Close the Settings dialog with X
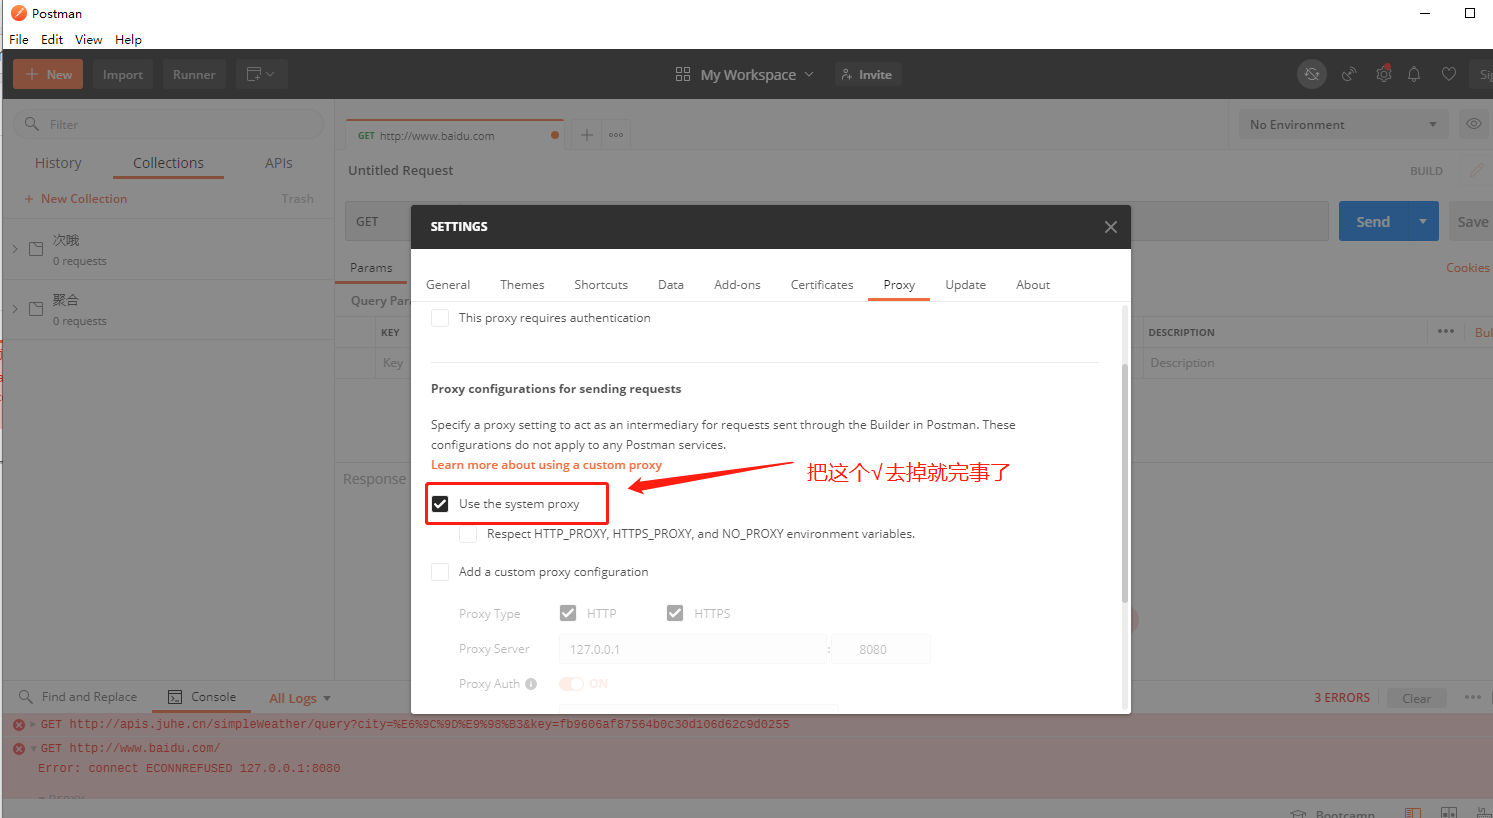Image resolution: width=1493 pixels, height=818 pixels. tap(1110, 227)
